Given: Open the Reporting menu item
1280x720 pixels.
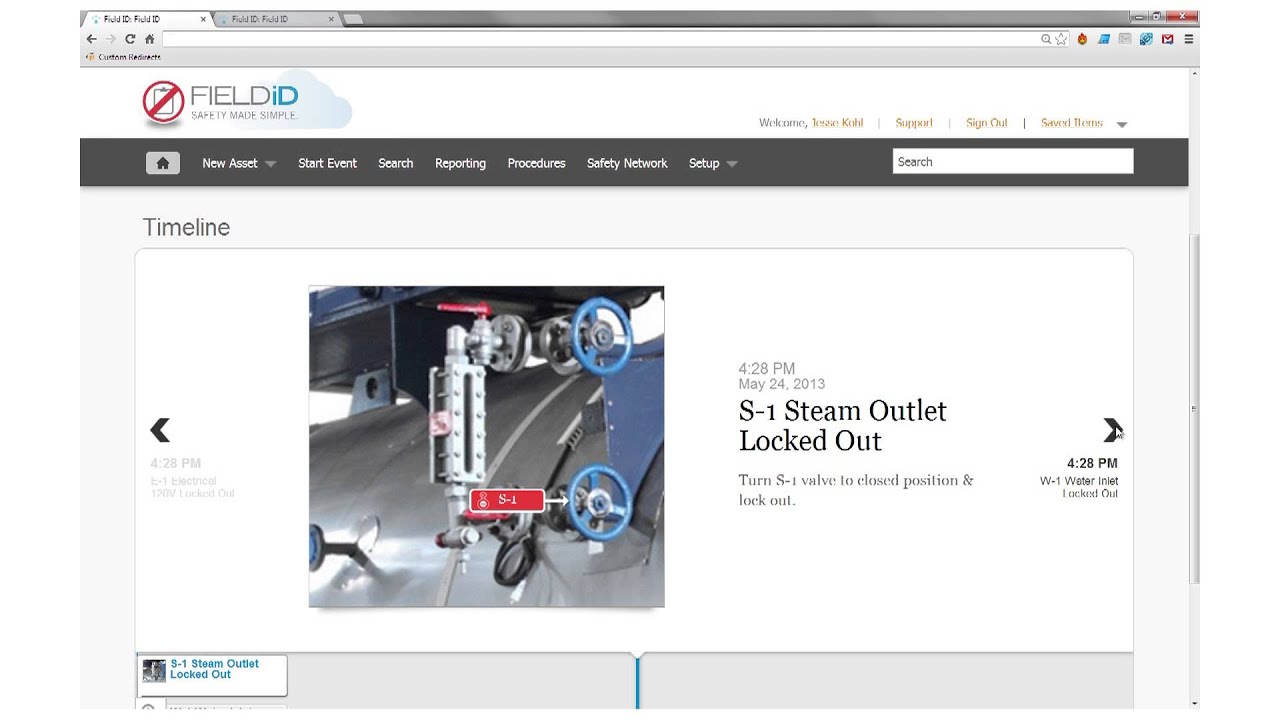Looking at the screenshot, I should pyautogui.click(x=460, y=163).
